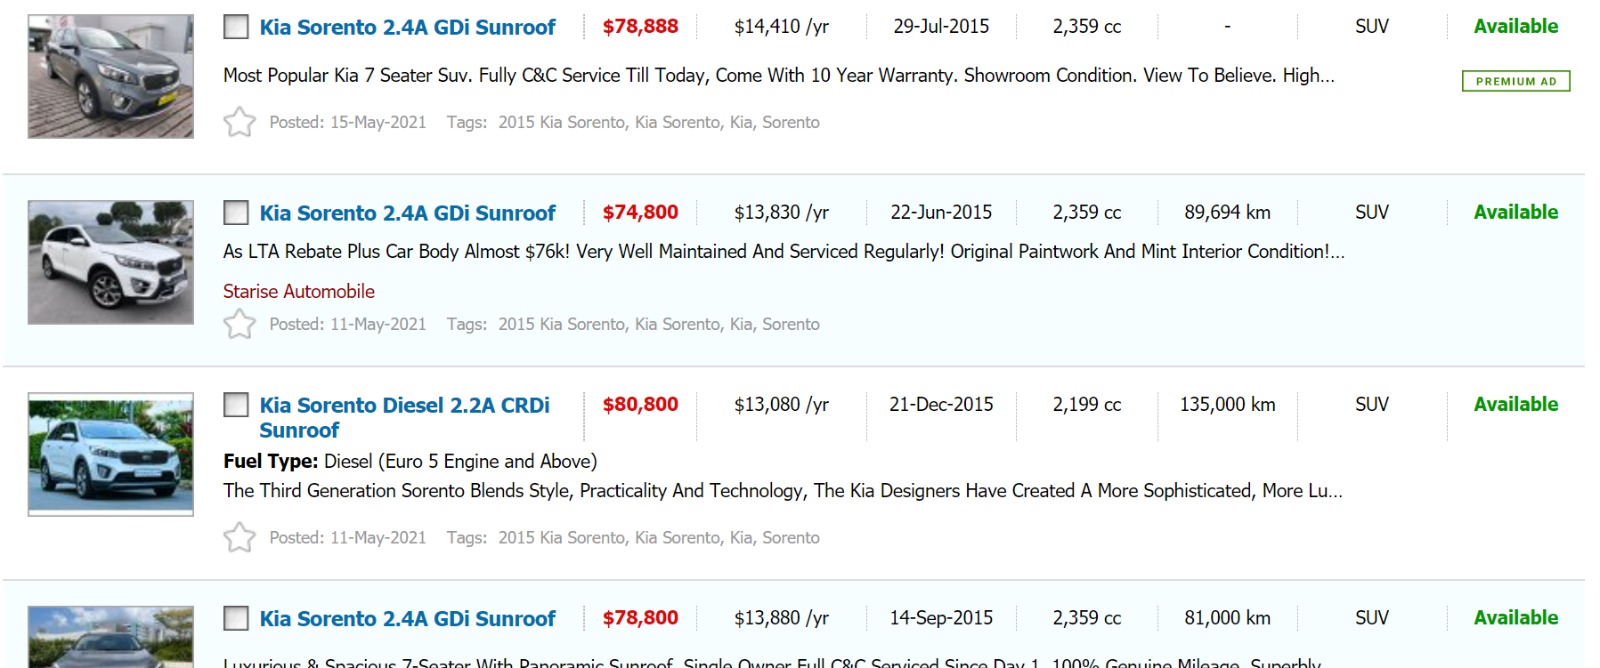Click '2015 Kia Sorento' tag in first listing
This screenshot has width=1600, height=668.
click(561, 122)
